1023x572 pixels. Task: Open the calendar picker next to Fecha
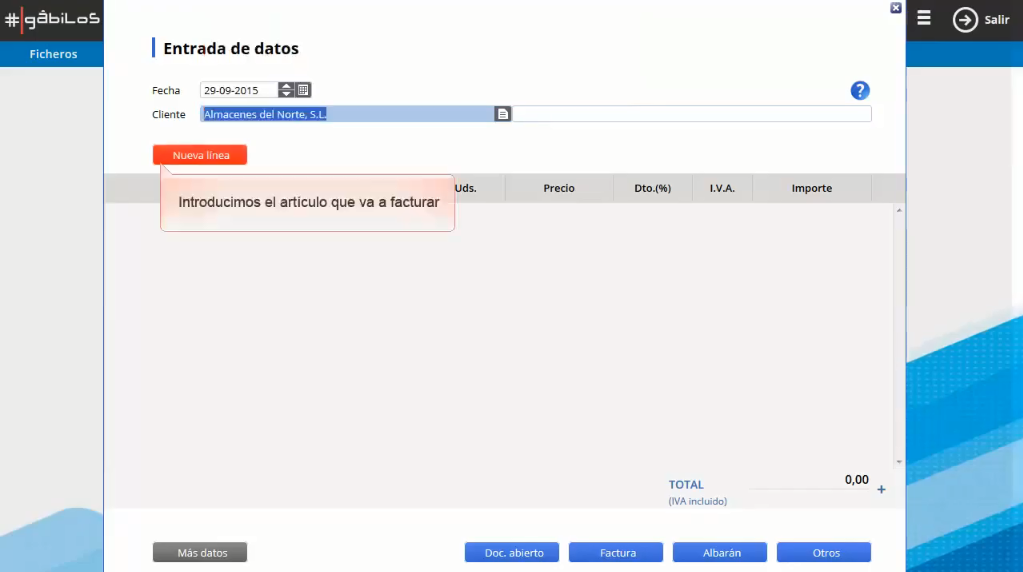pos(303,90)
